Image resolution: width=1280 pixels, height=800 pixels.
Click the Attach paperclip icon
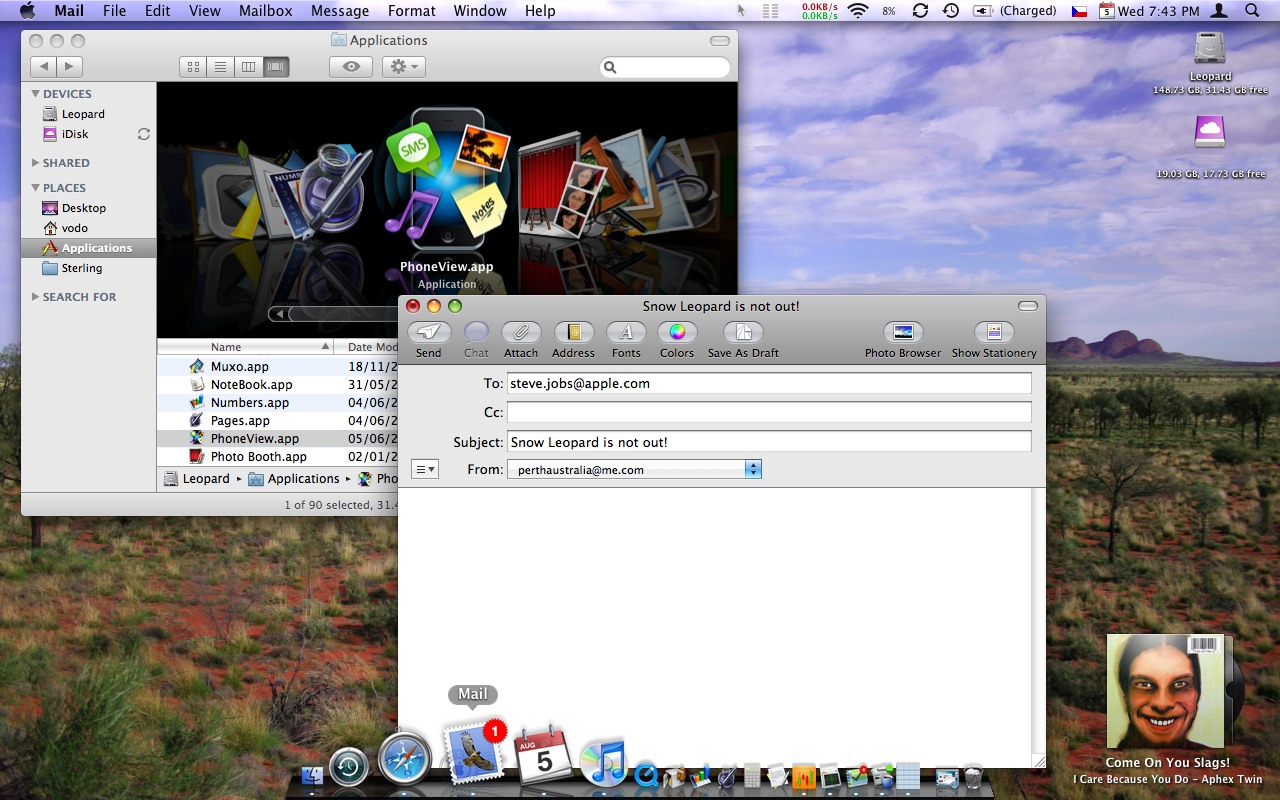tap(521, 333)
